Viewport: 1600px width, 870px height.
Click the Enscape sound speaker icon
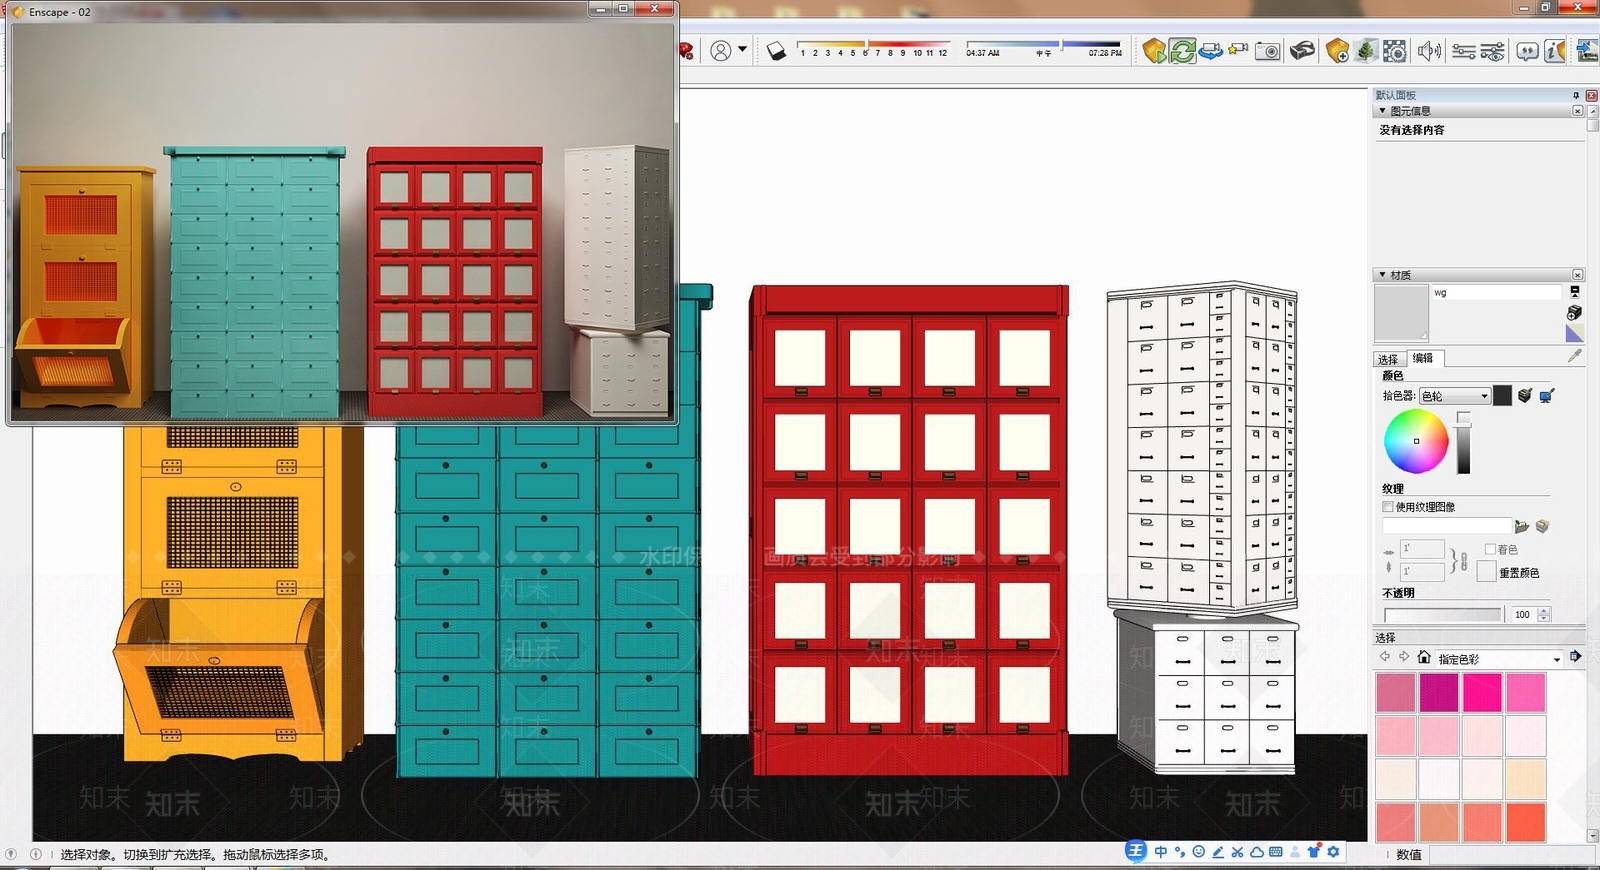(1429, 50)
